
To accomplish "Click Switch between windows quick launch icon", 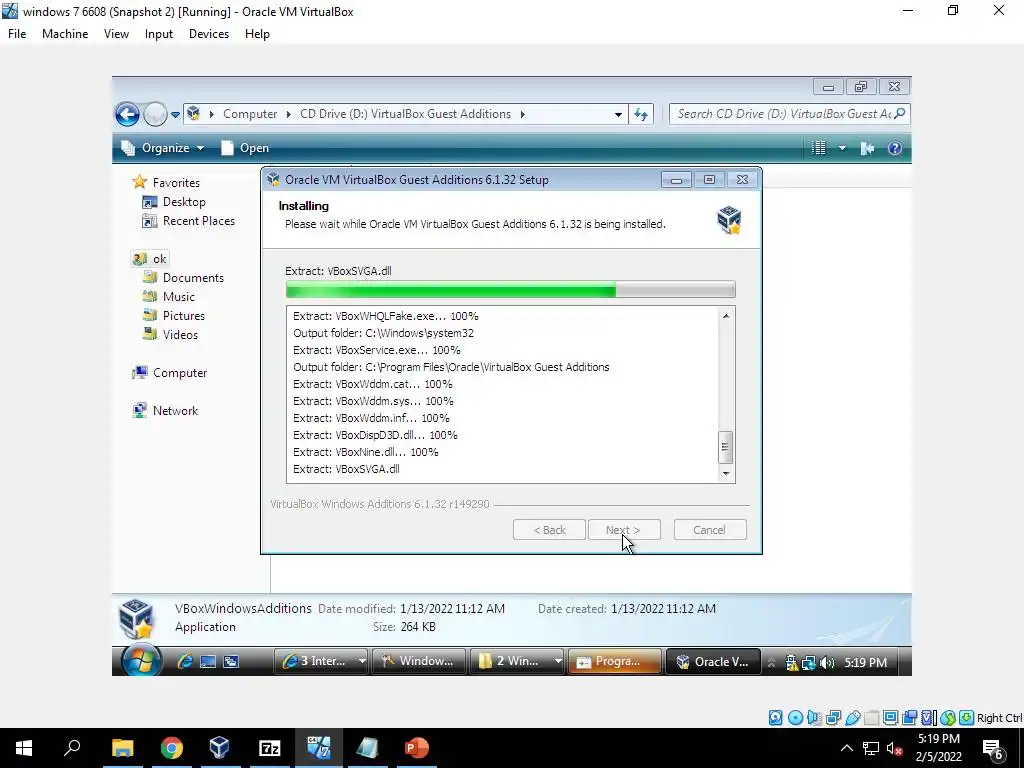I will click(231, 662).
